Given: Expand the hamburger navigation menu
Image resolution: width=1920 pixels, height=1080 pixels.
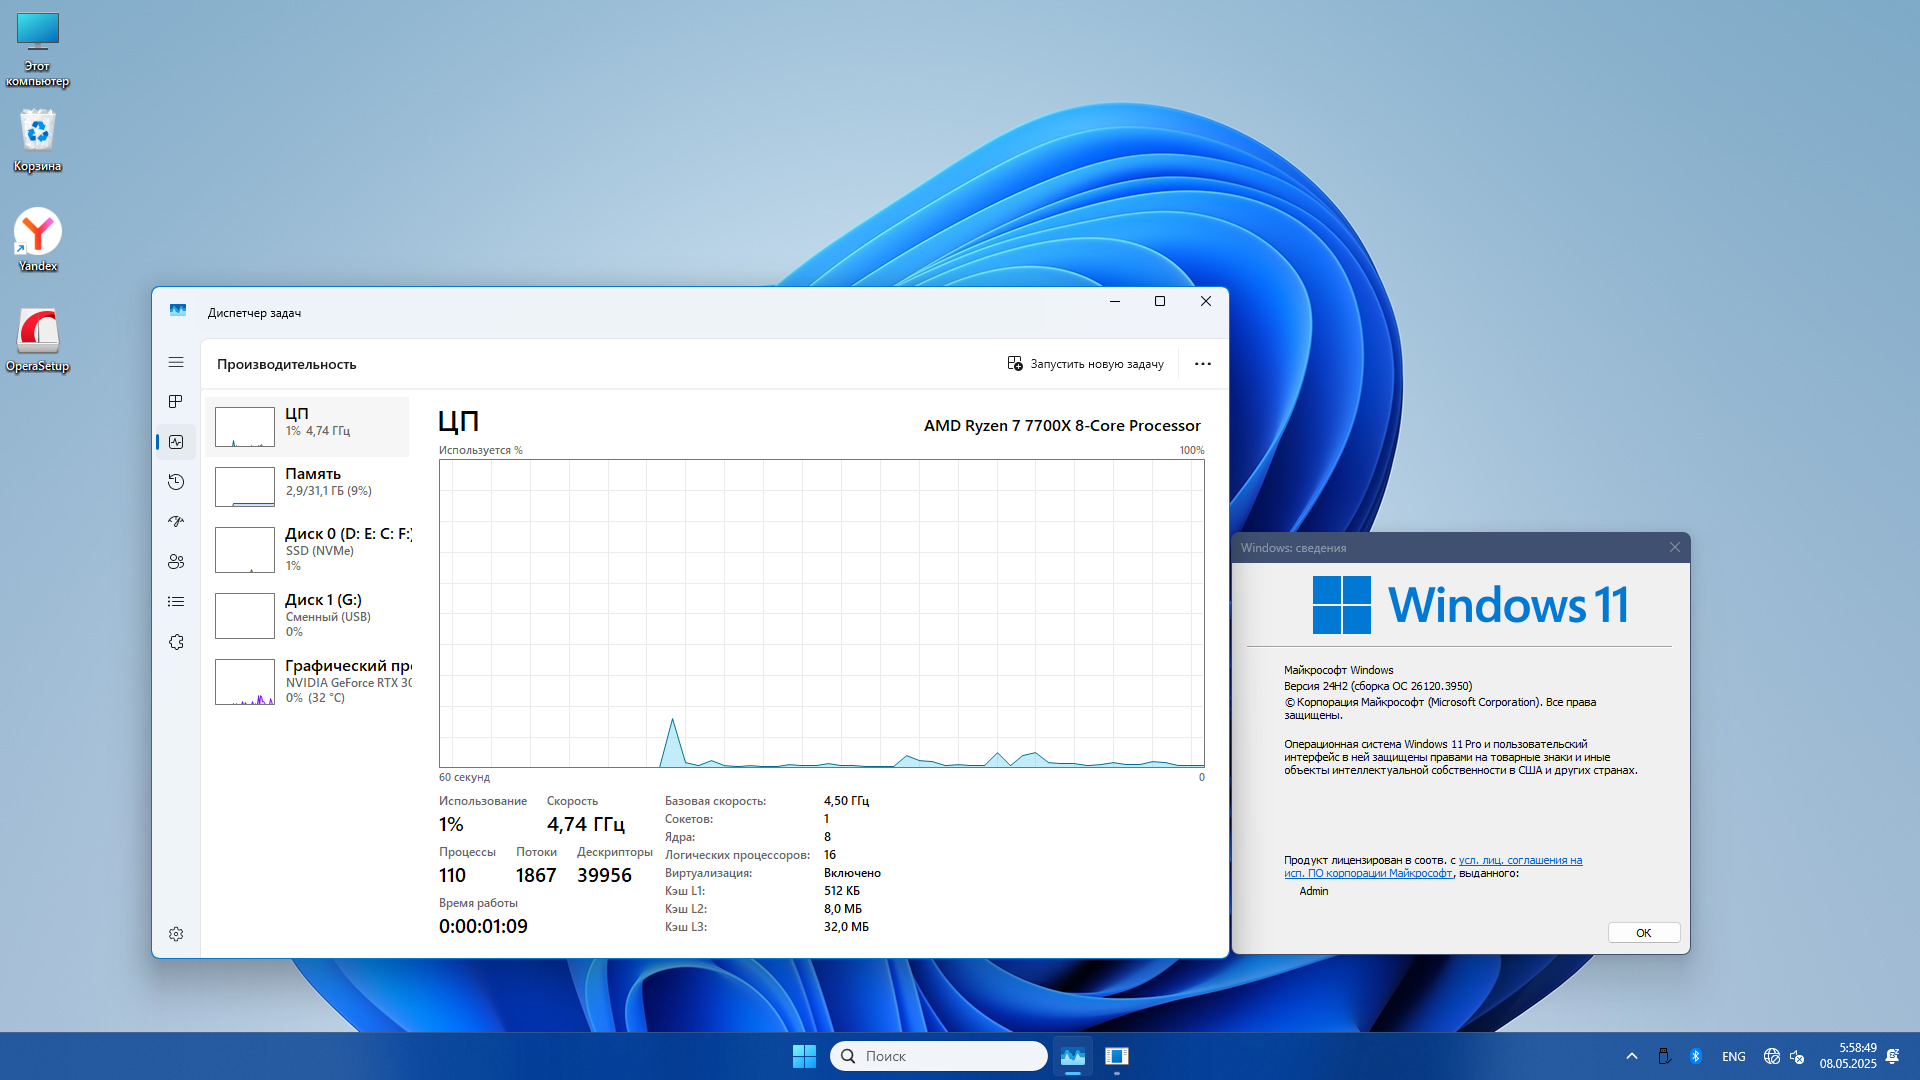Looking at the screenshot, I should (x=176, y=362).
